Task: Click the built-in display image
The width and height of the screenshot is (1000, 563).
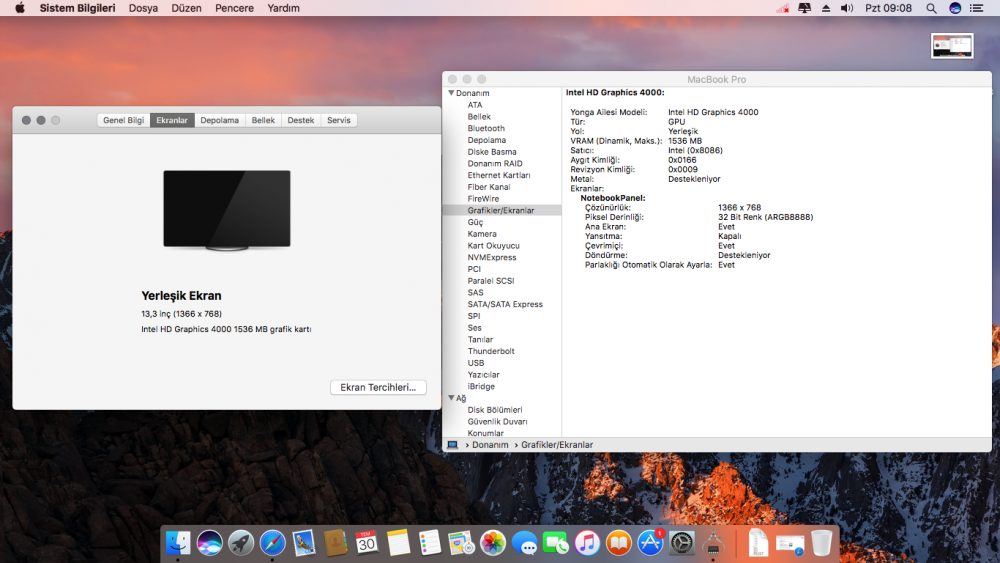Action: [226, 210]
